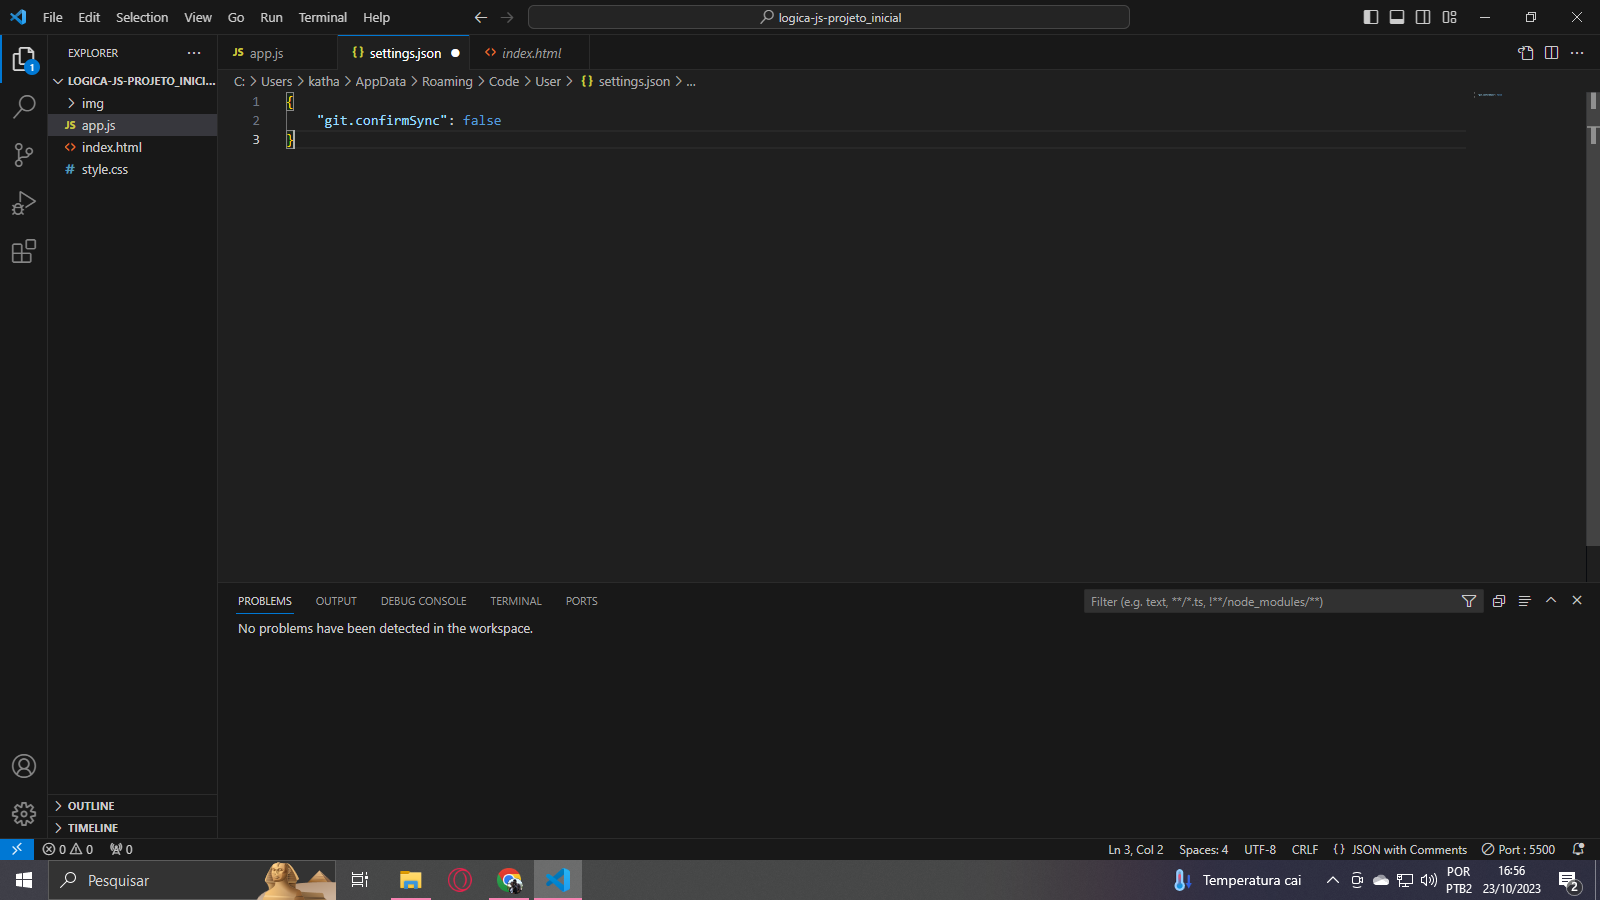Open Settings UI from editor toolbar icon
Screen dimensions: 1600x900
click(x=1525, y=53)
